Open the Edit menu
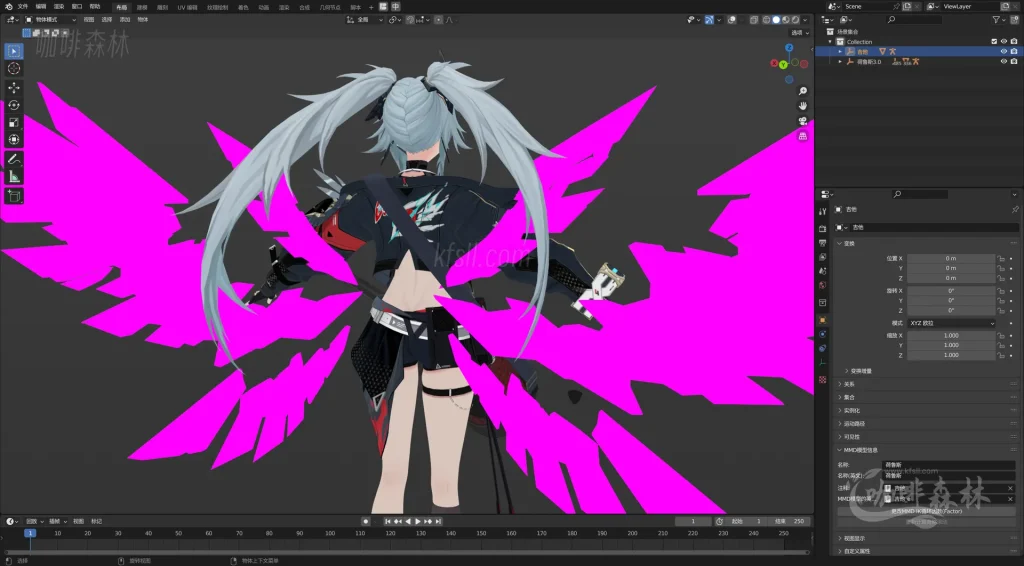Image resolution: width=1024 pixels, height=566 pixels. coord(40,7)
